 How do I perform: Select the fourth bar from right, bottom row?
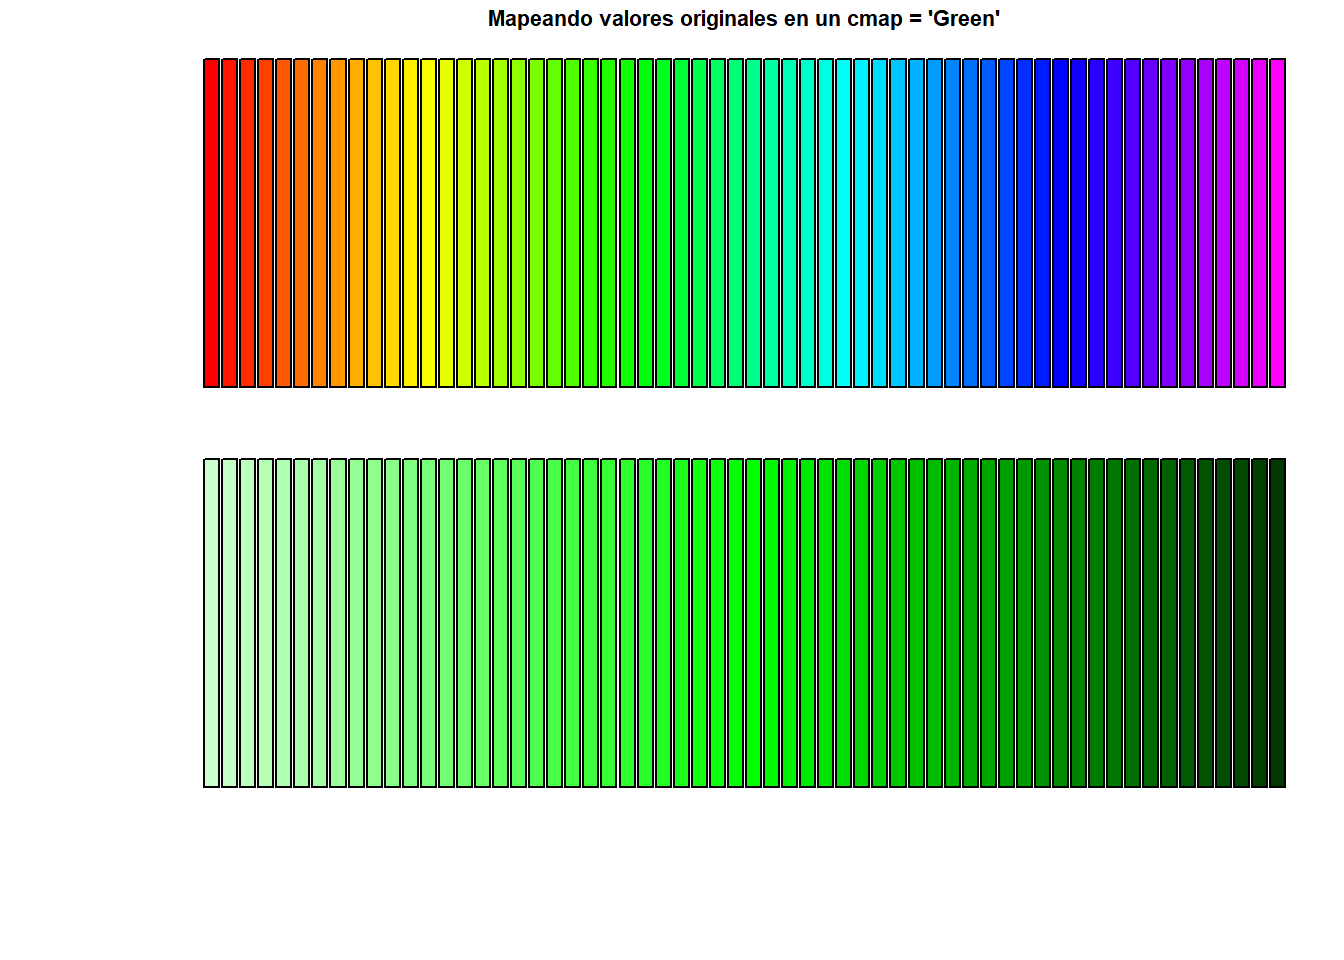(x=1223, y=623)
